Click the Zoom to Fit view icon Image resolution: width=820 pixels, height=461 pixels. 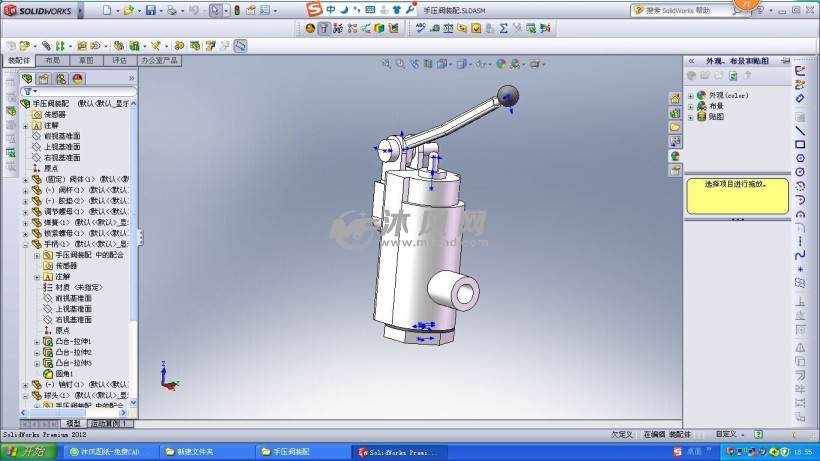click(387, 64)
